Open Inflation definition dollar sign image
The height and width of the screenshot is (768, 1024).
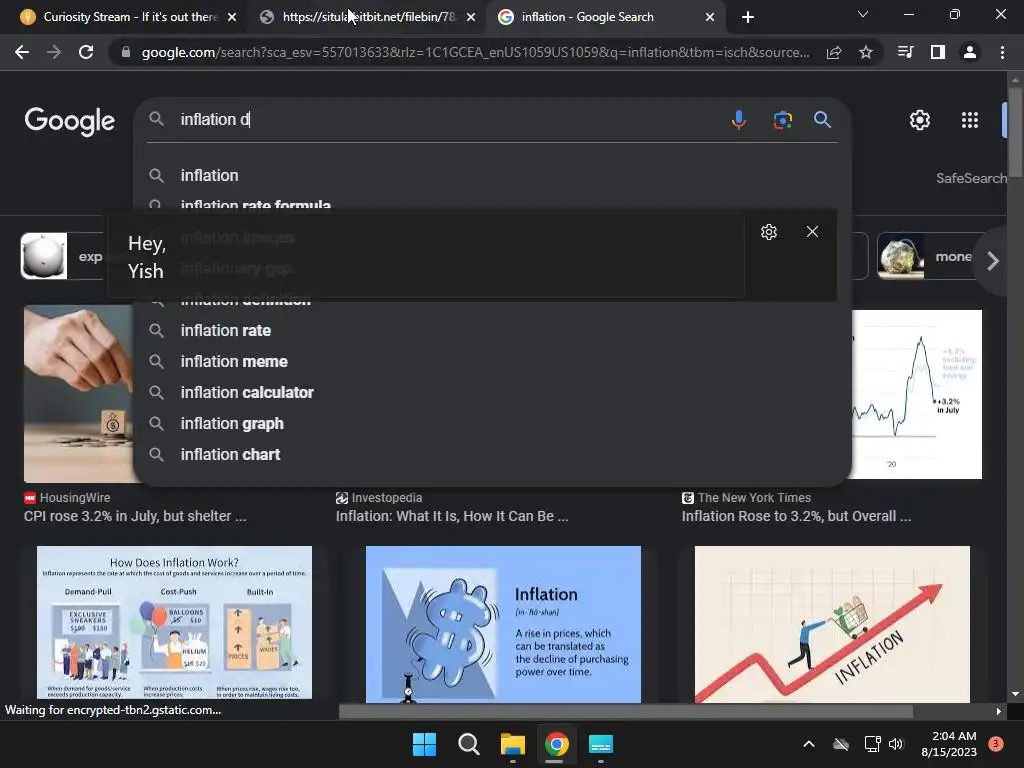point(503,624)
